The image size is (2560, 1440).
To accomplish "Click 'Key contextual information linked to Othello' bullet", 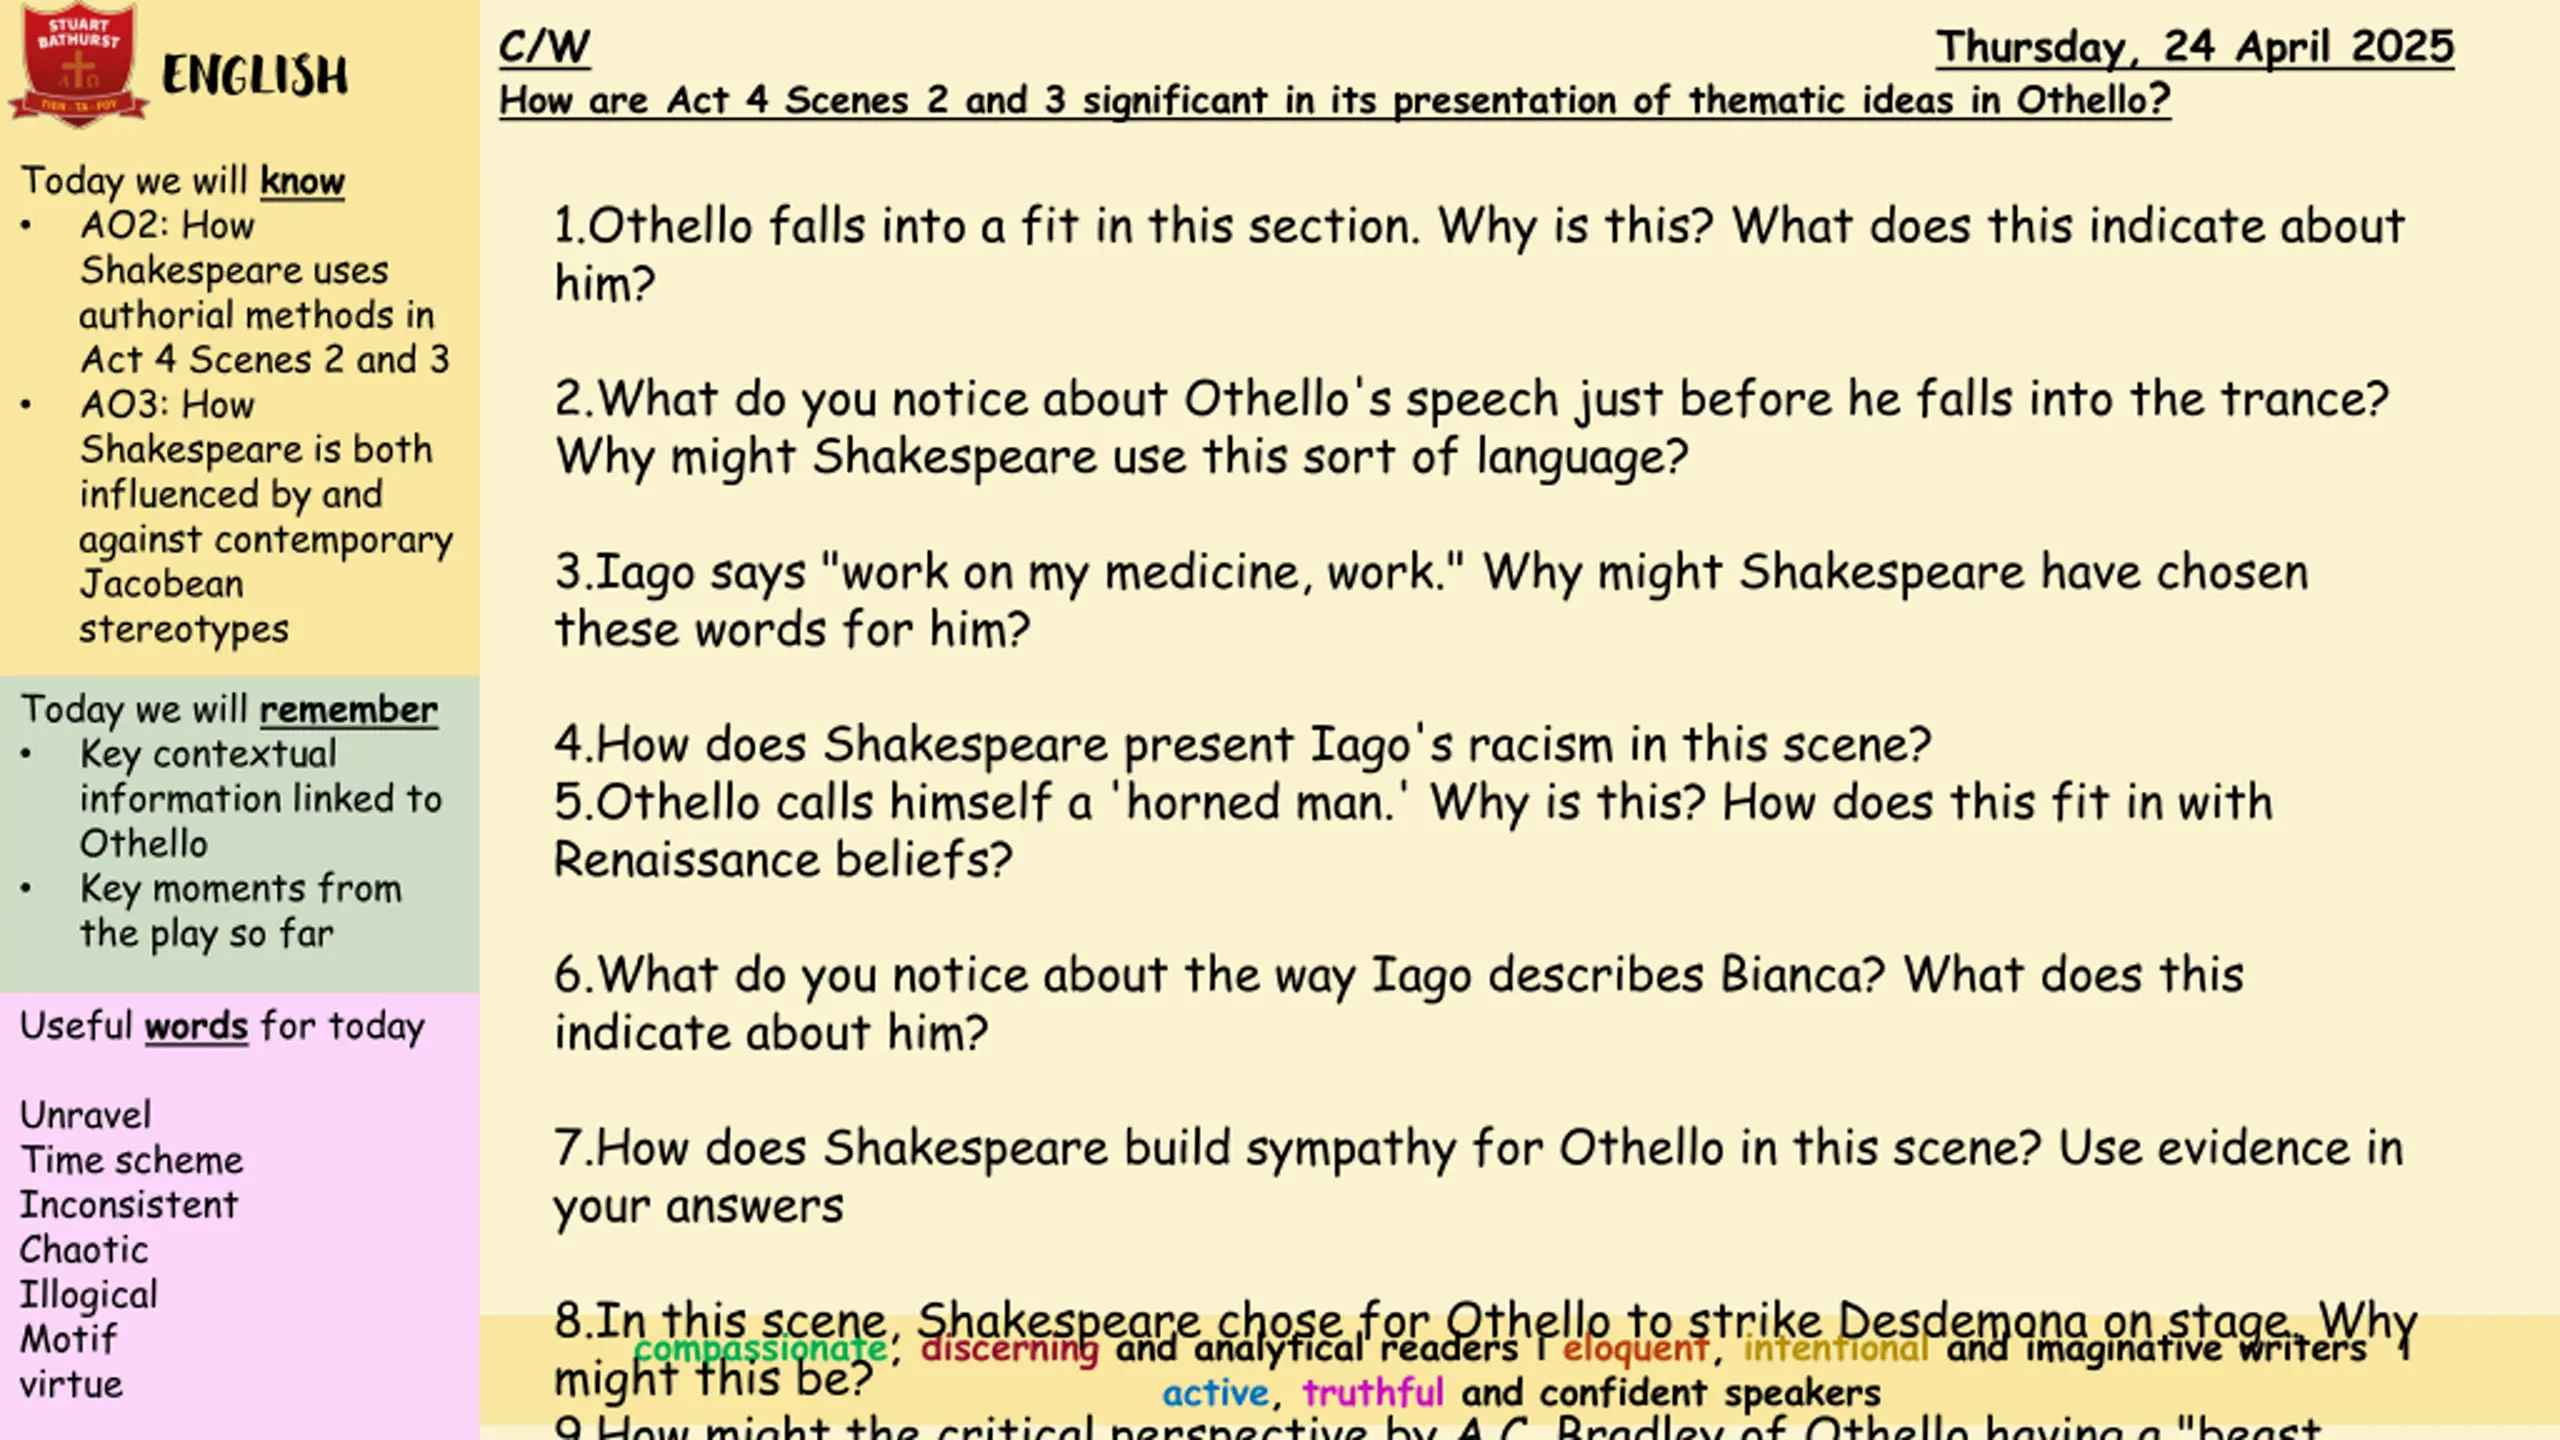I will point(260,799).
